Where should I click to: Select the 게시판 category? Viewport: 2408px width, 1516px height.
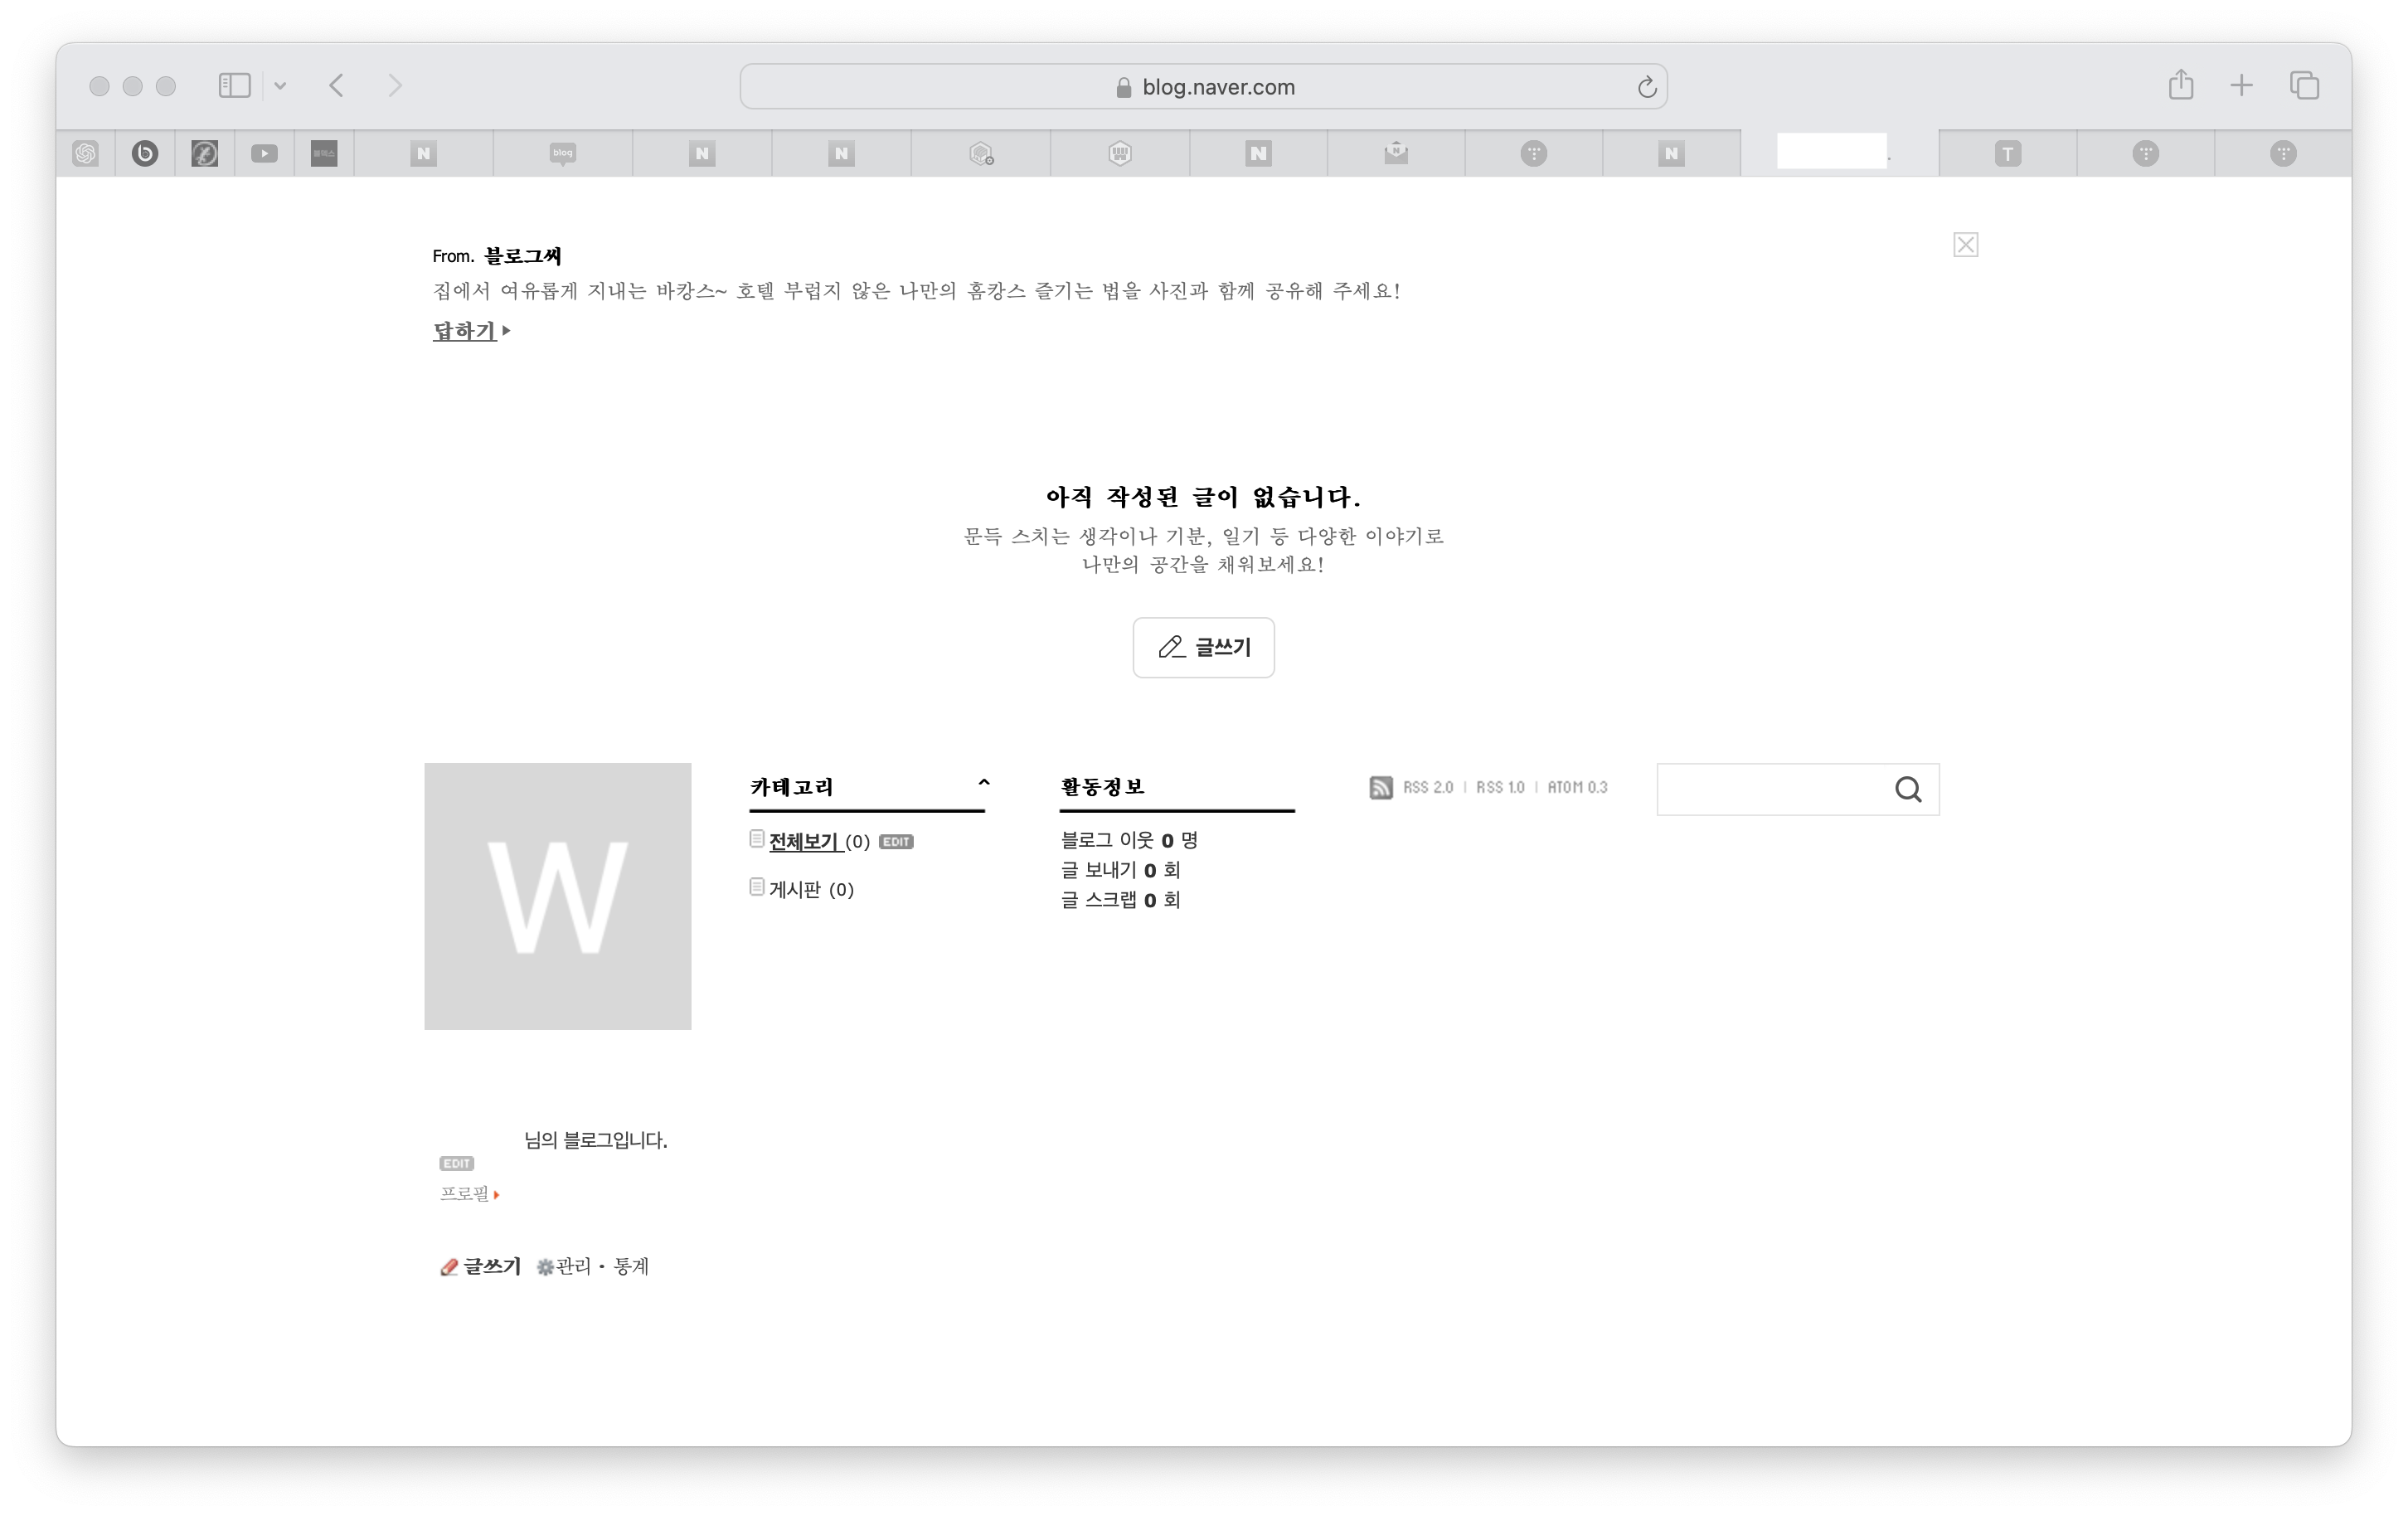[x=795, y=890]
